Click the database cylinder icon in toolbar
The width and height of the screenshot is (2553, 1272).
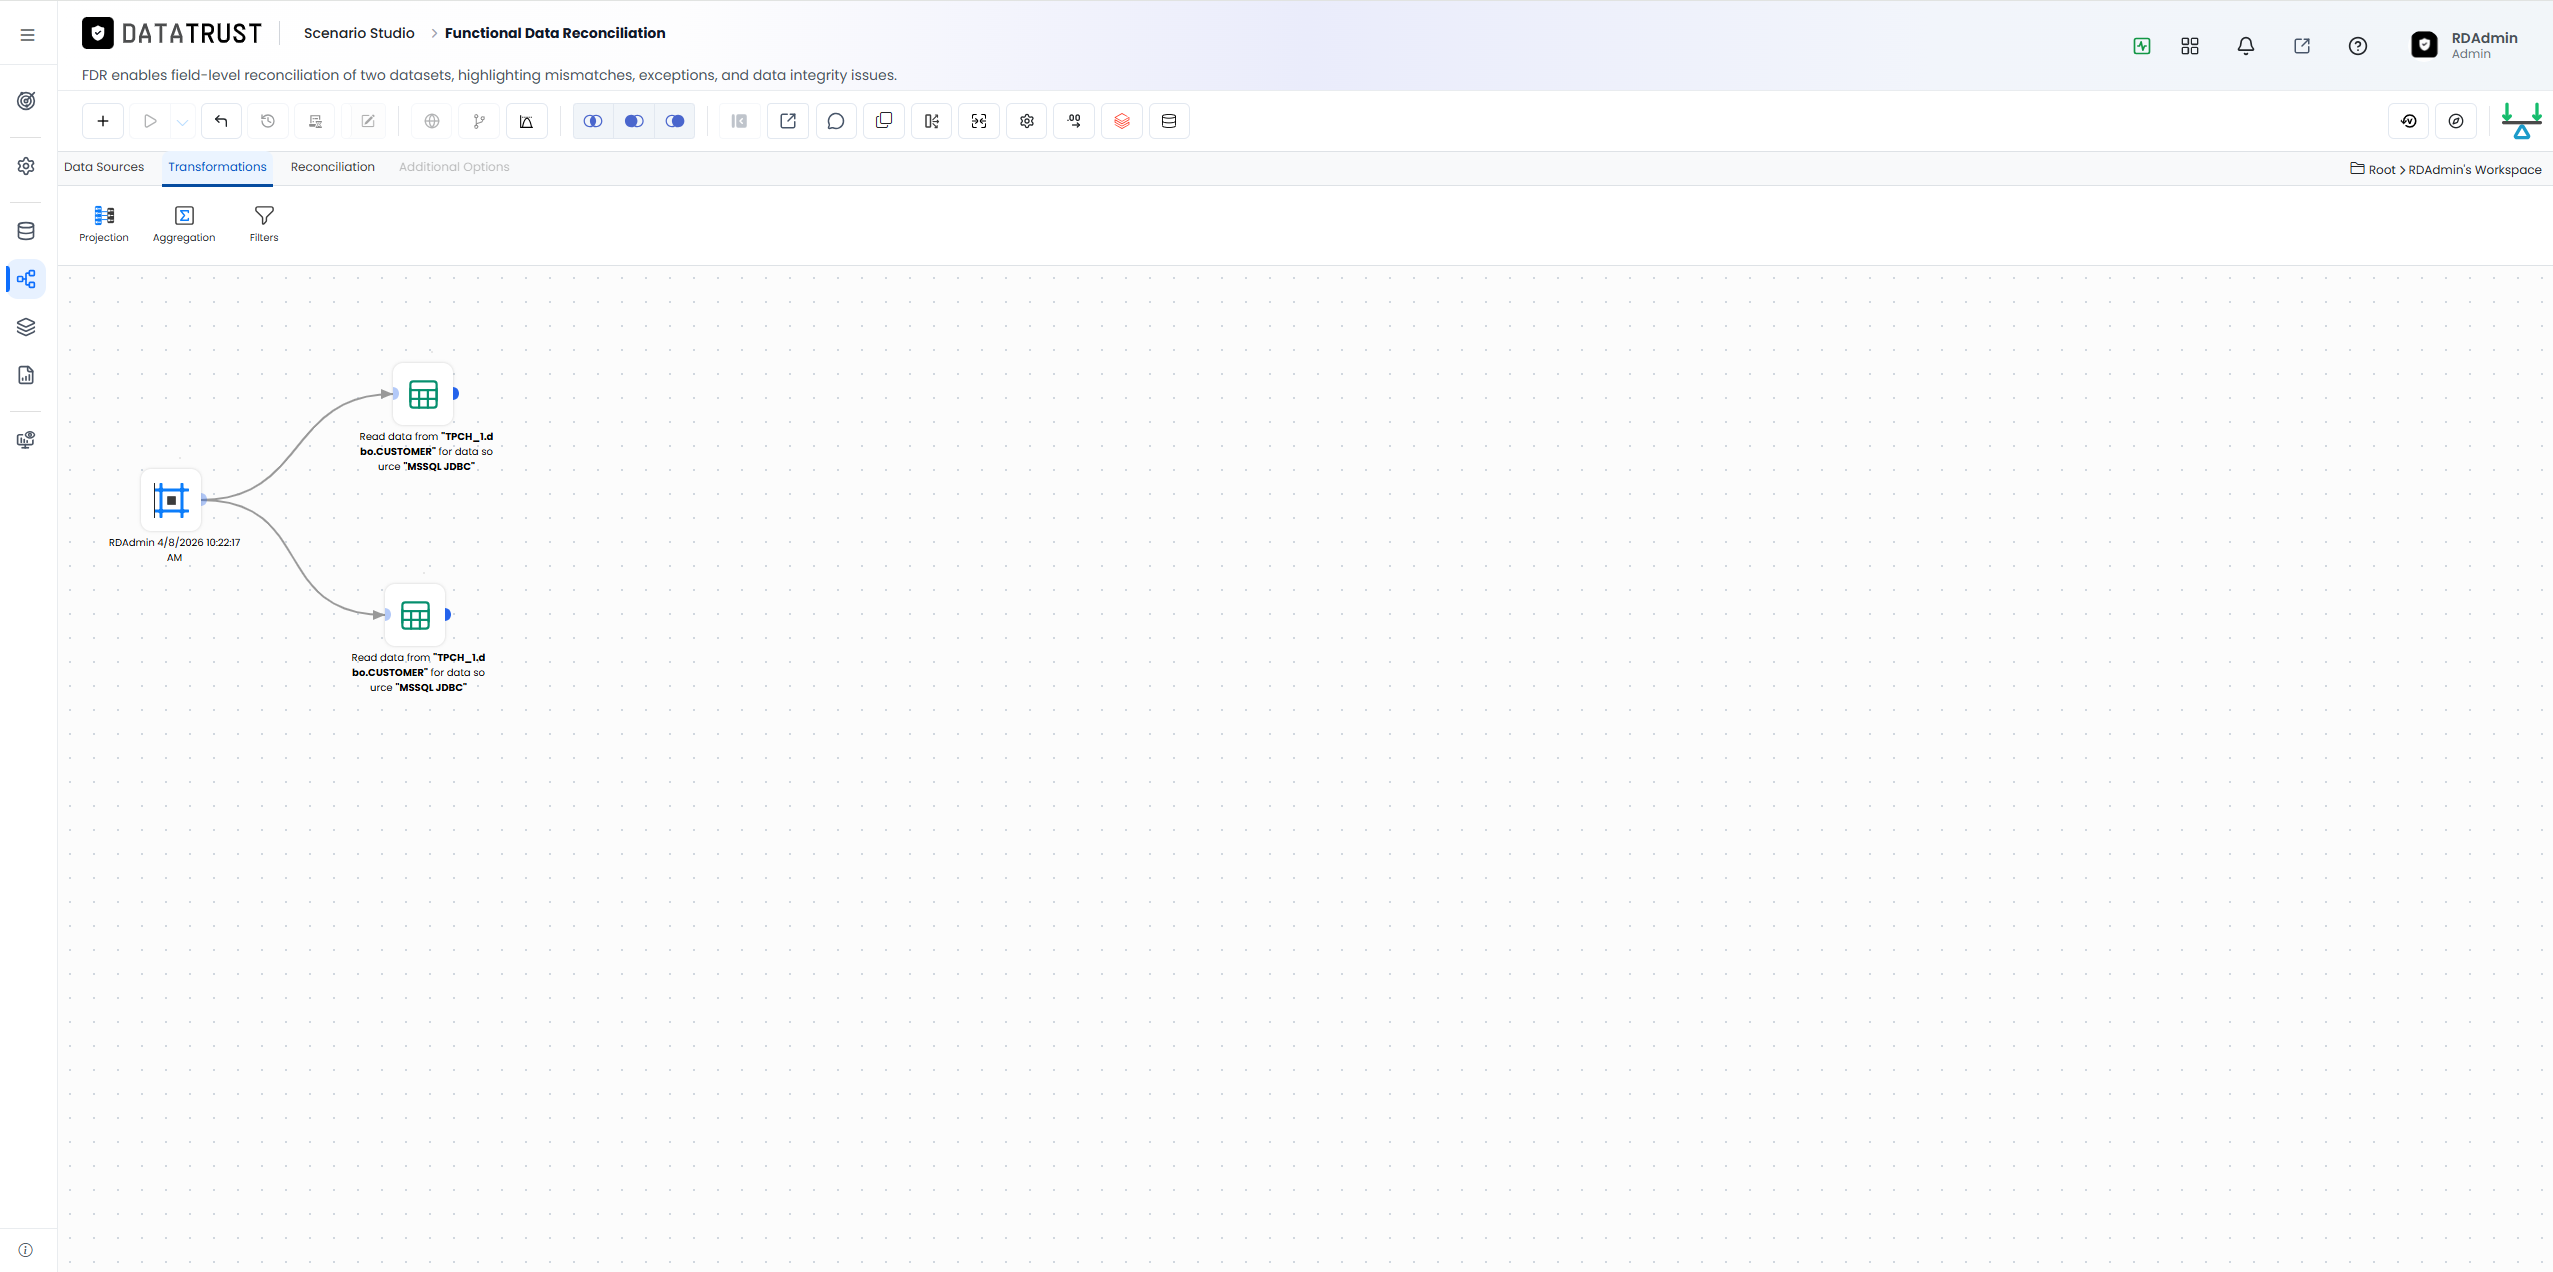tap(1169, 121)
